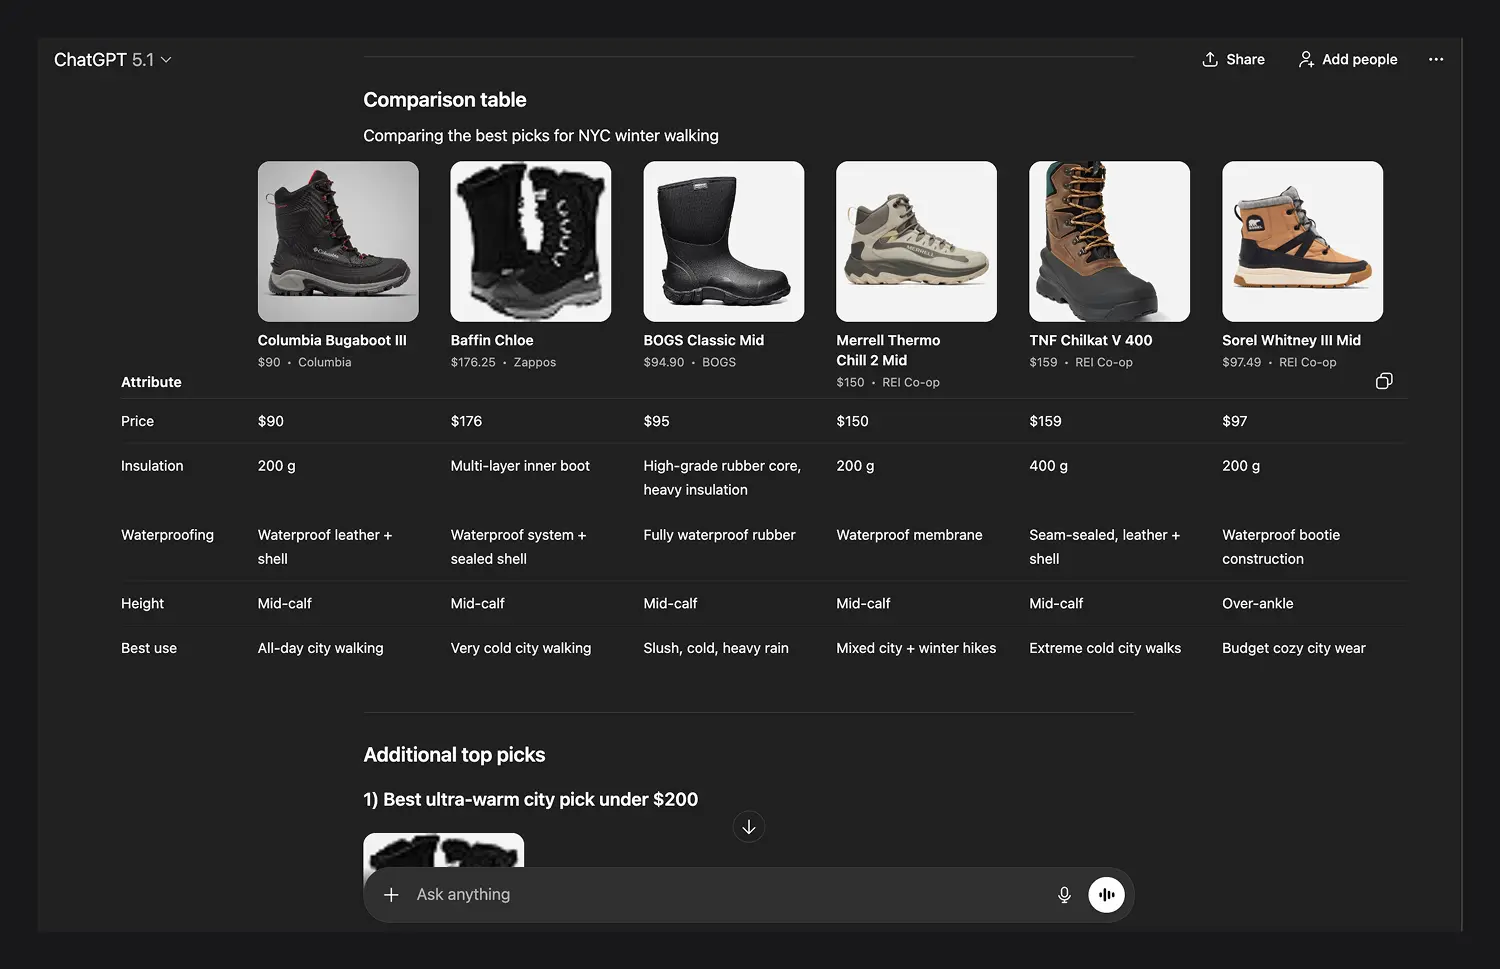1500x969 pixels.
Task: Click the 'Multi-layer inner boot' cell
Action: (520, 466)
